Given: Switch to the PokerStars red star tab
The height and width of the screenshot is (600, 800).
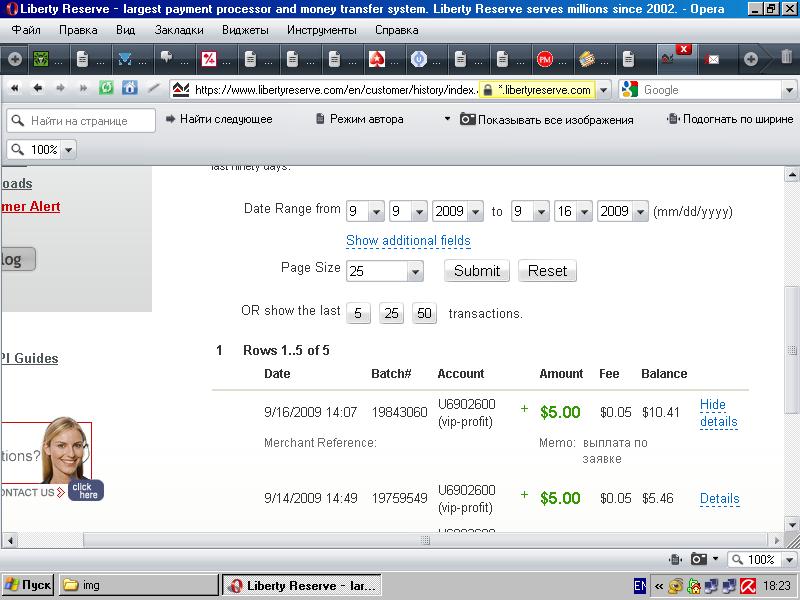Looking at the screenshot, I should point(377,59).
